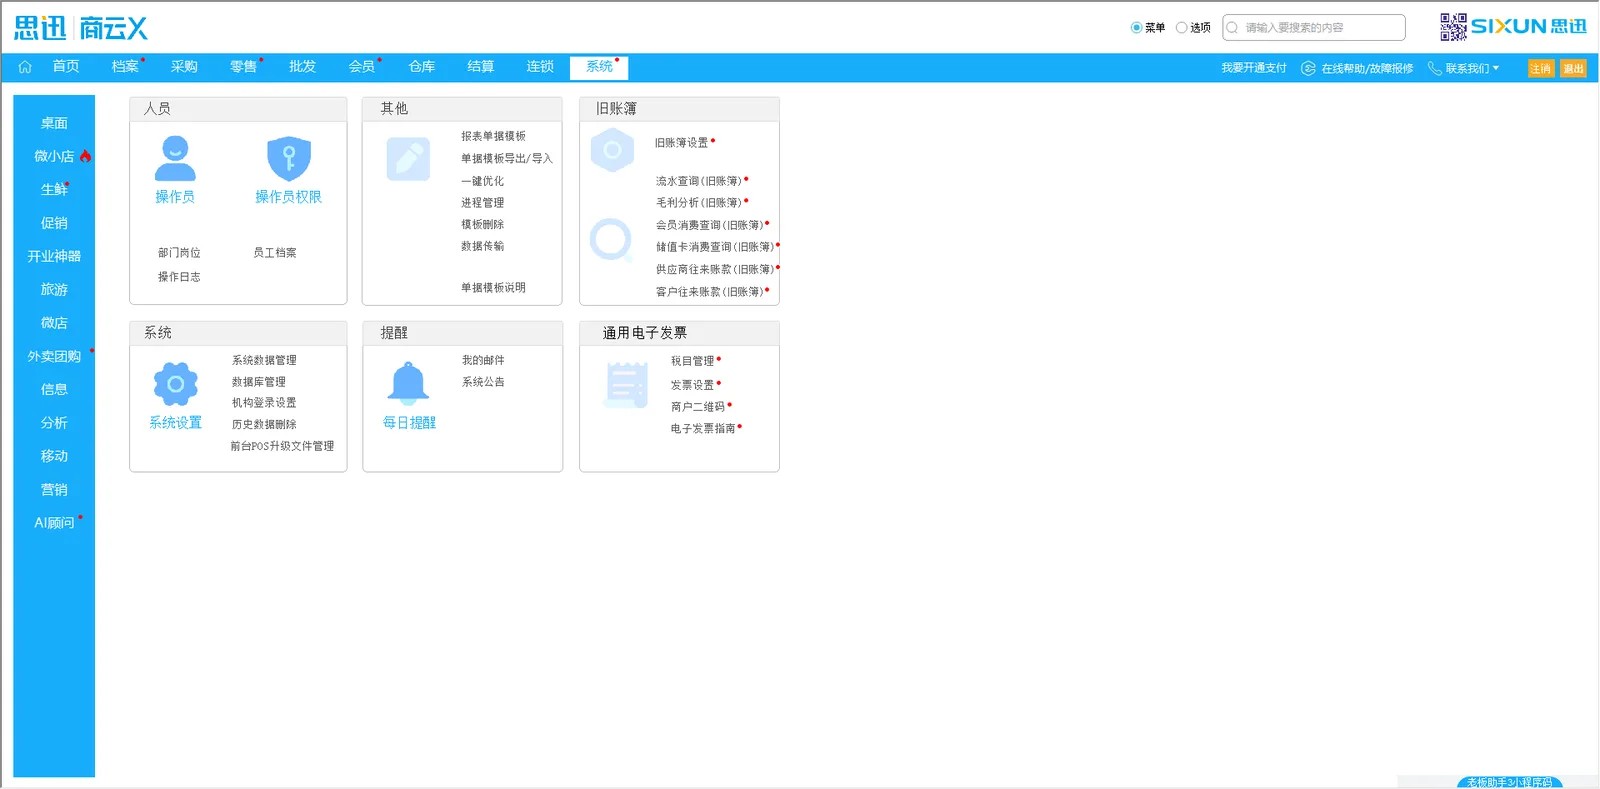Select 促销 in the left sidebar
The height and width of the screenshot is (789, 1600).
tap(54, 223)
